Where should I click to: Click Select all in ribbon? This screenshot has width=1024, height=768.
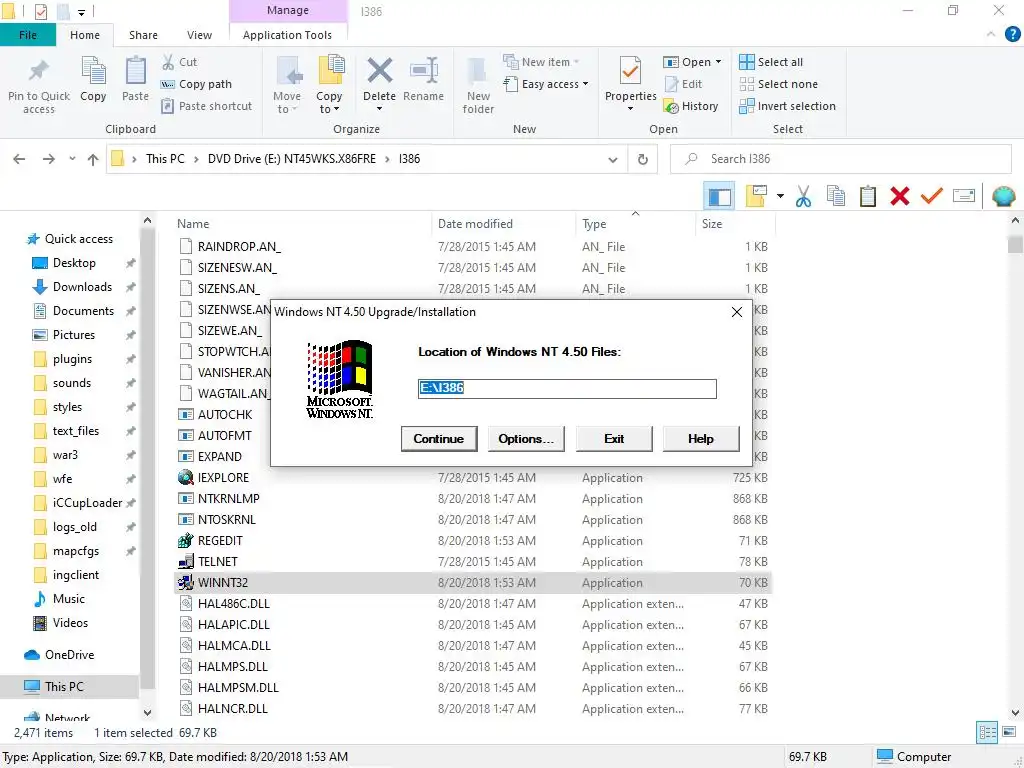771,62
